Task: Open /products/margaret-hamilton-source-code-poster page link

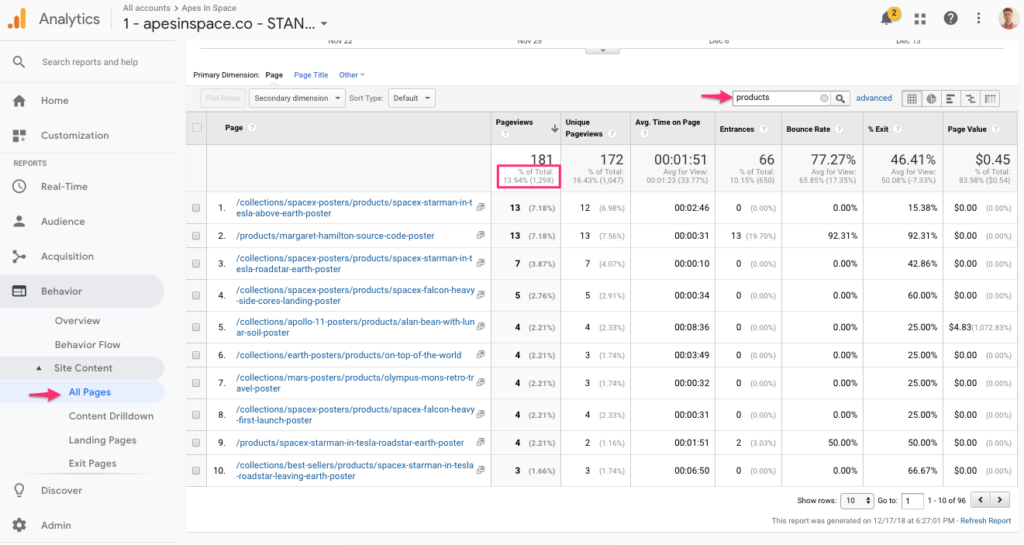Action: click(x=335, y=236)
